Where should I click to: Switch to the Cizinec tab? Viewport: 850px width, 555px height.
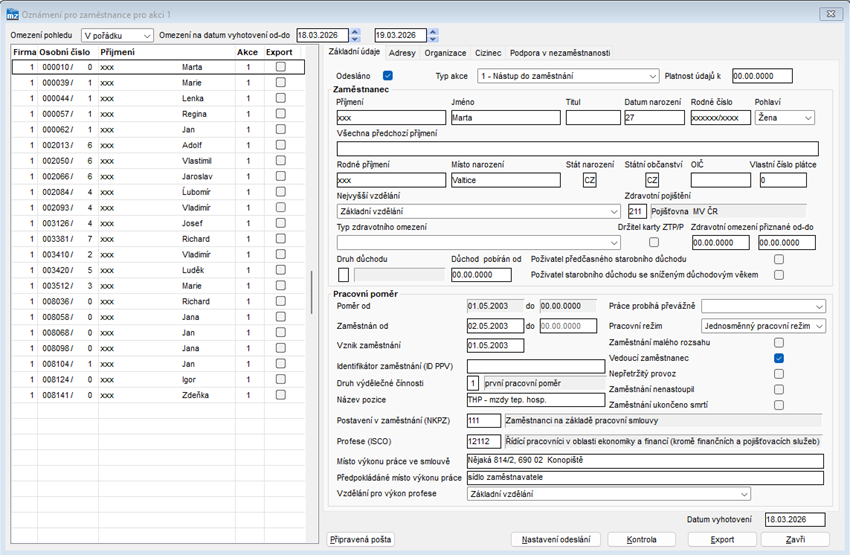[488, 53]
